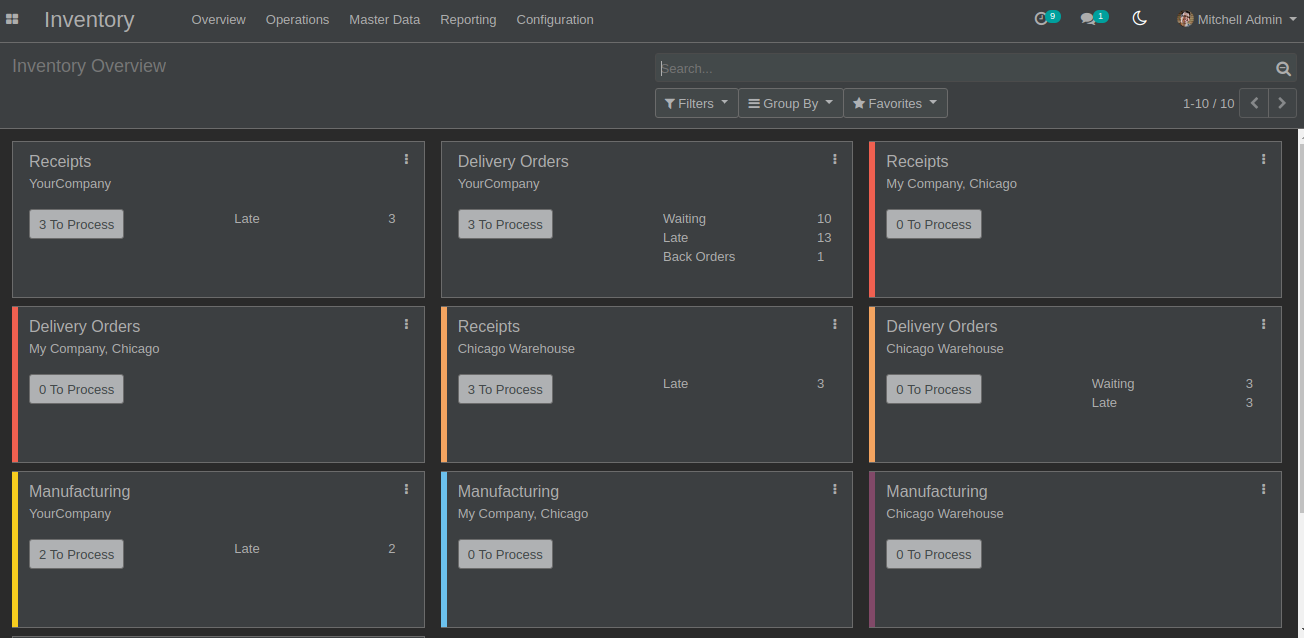Expand the Group By dropdown

[x=791, y=103]
